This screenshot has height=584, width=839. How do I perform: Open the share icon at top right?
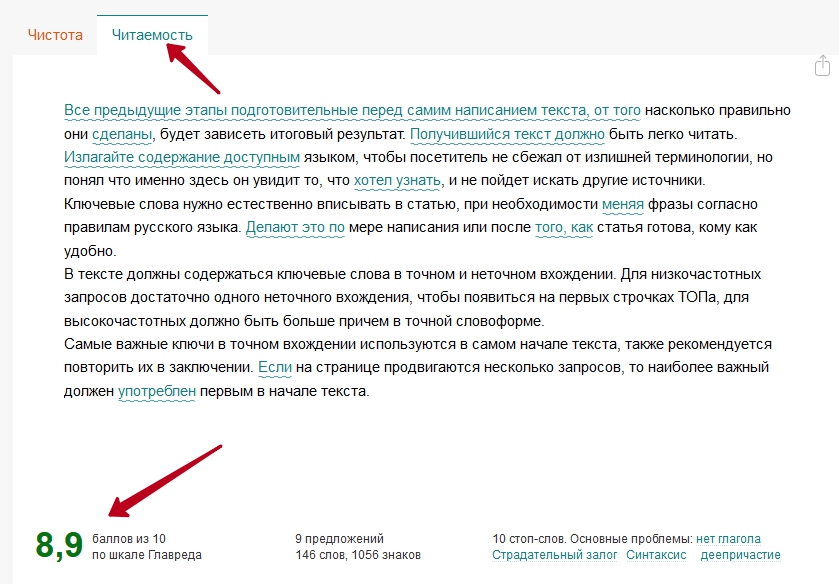click(822, 65)
